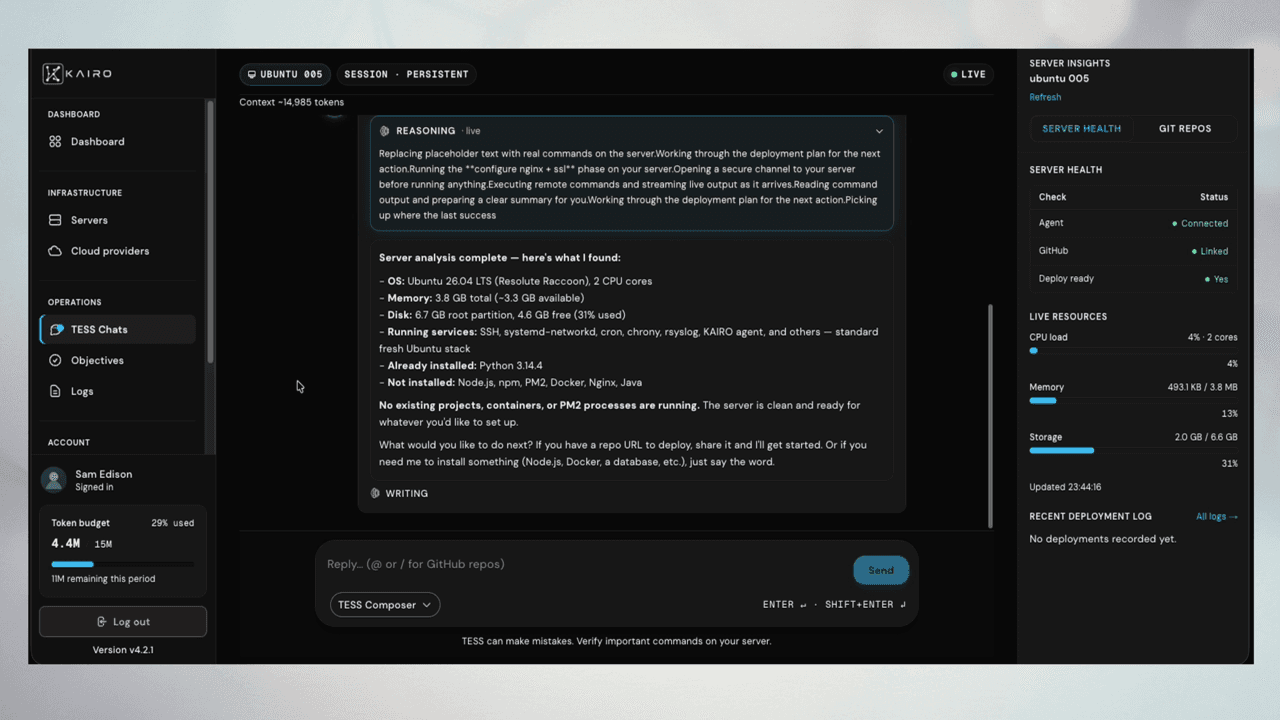Click the CPU load progress bar
The height and width of the screenshot is (720, 1280).
click(1133, 351)
